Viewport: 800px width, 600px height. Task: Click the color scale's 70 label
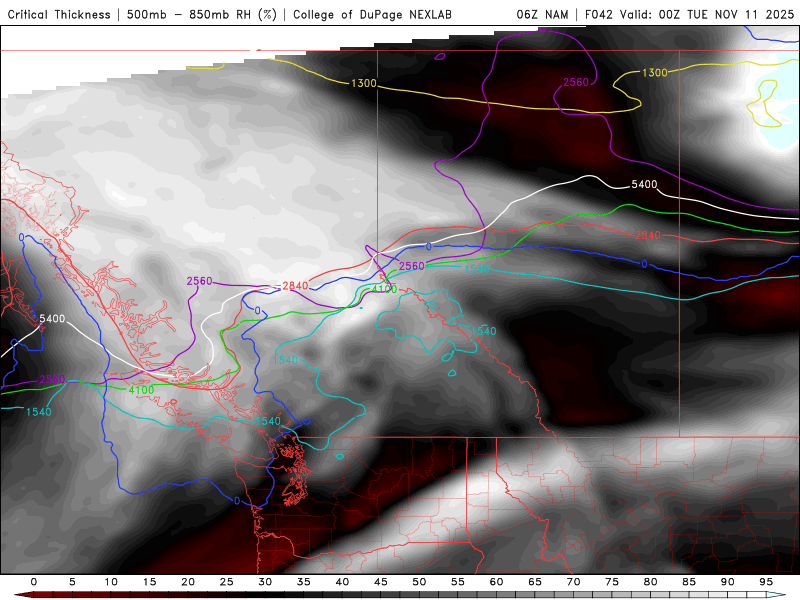point(573,582)
